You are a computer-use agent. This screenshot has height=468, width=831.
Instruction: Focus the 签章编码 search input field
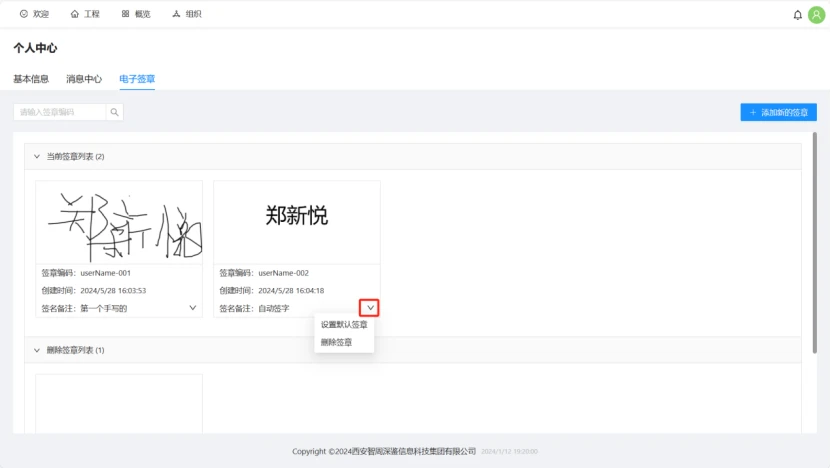(x=60, y=112)
